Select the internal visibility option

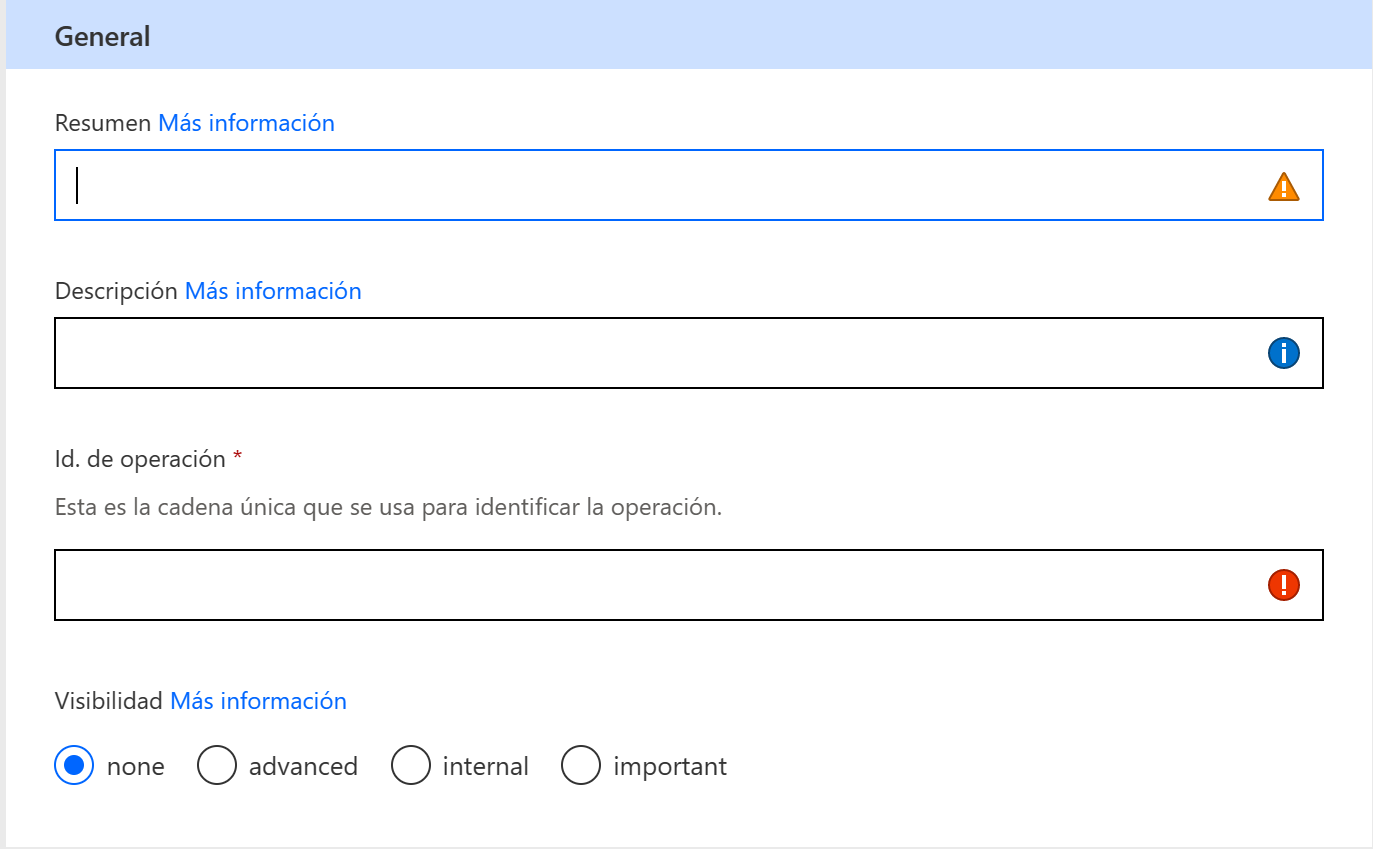[x=411, y=765]
